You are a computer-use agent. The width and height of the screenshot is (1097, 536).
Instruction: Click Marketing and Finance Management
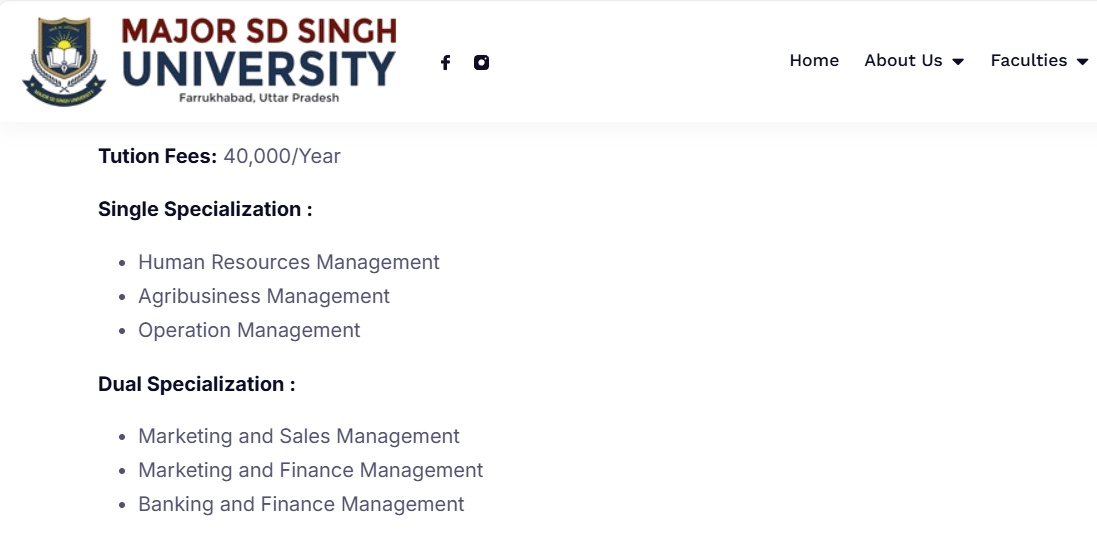tap(310, 470)
